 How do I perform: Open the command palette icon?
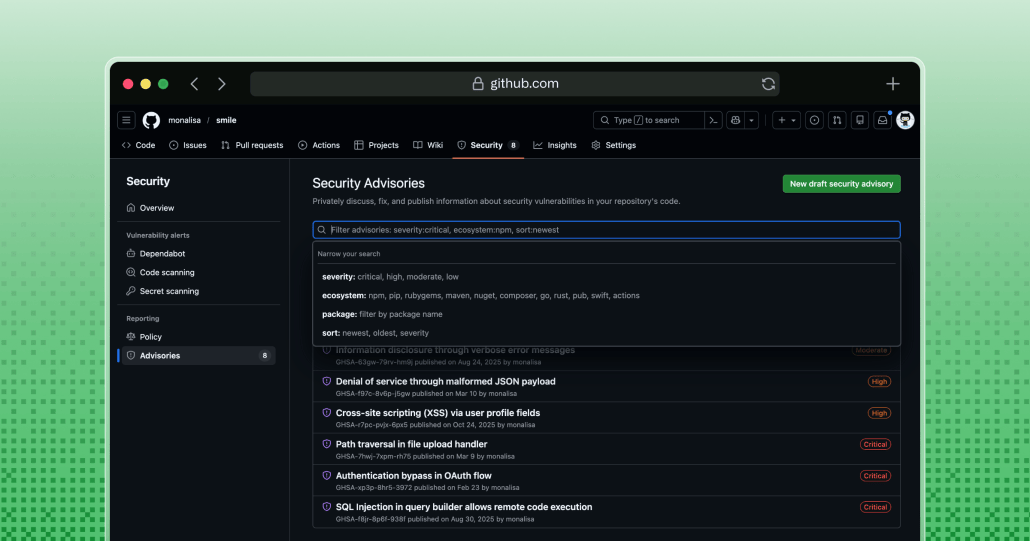click(x=713, y=120)
